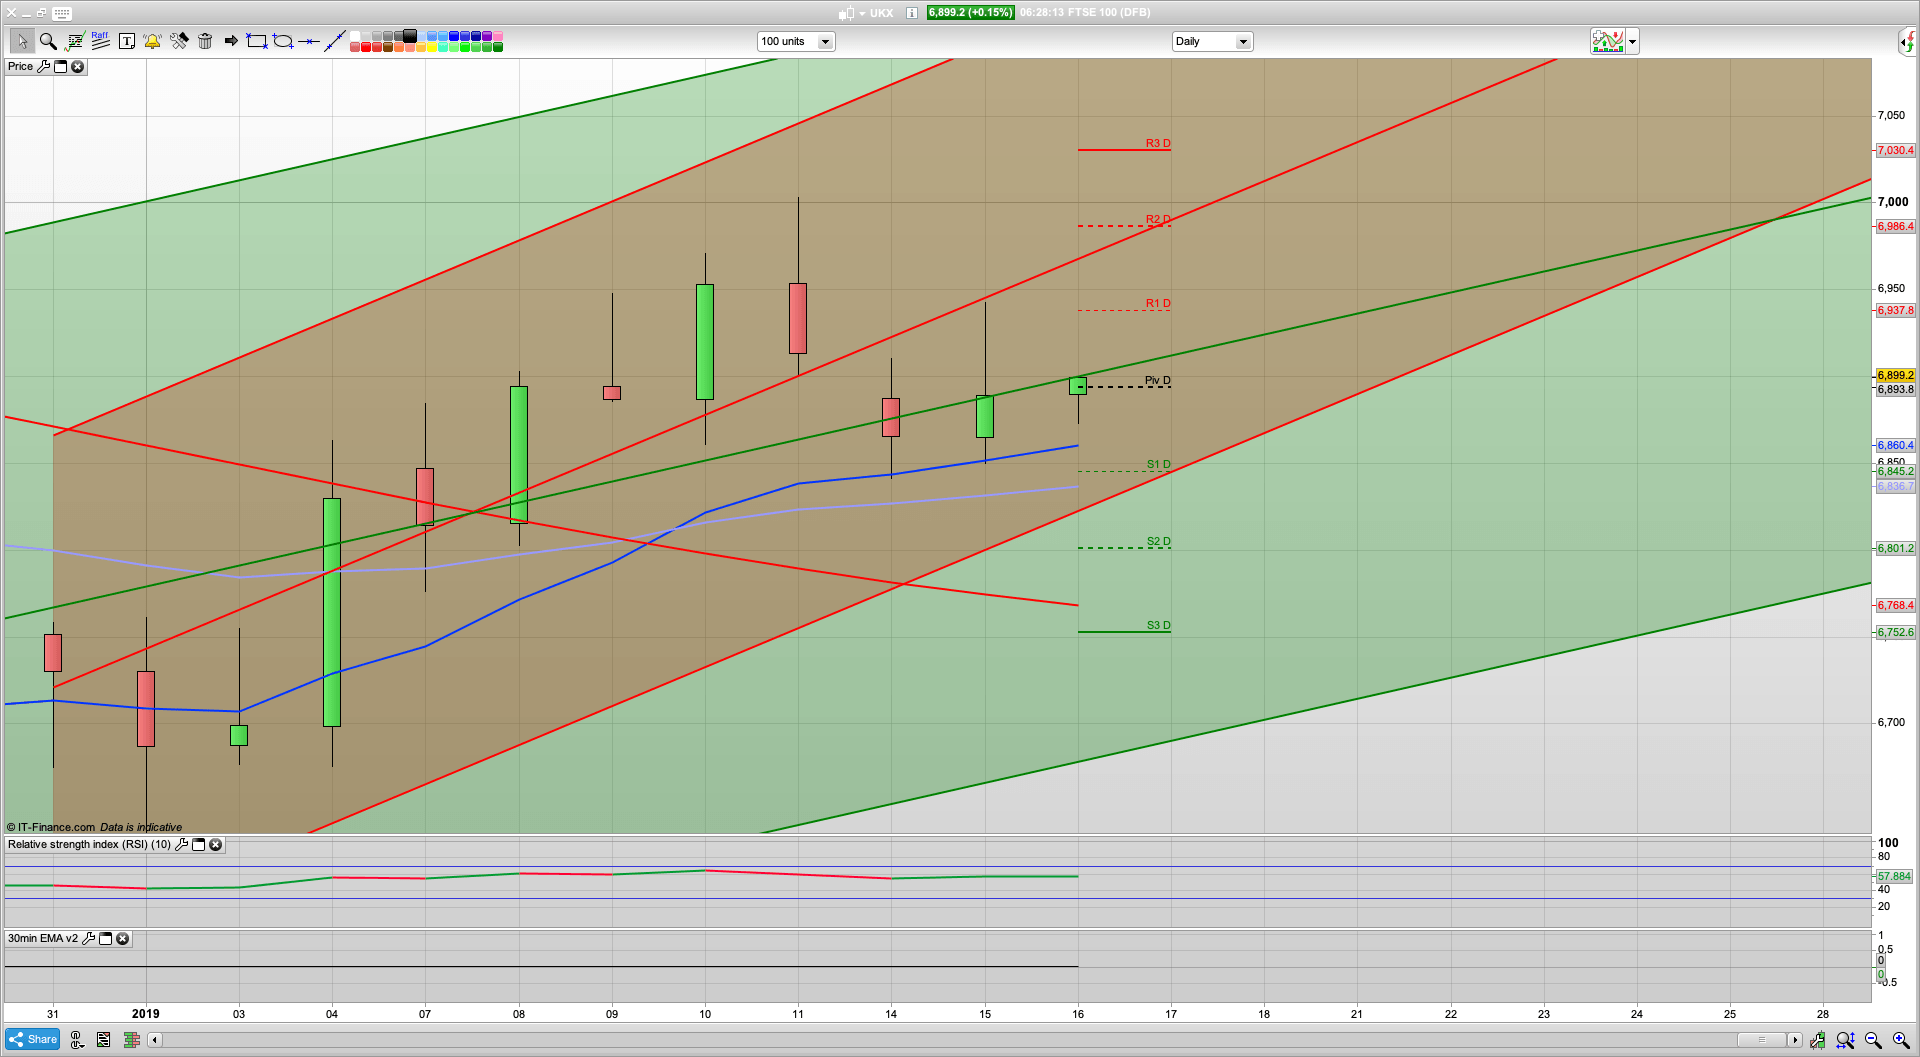1920x1057 pixels.
Task: Click the on-screen keyboard icon
Action: coord(62,13)
